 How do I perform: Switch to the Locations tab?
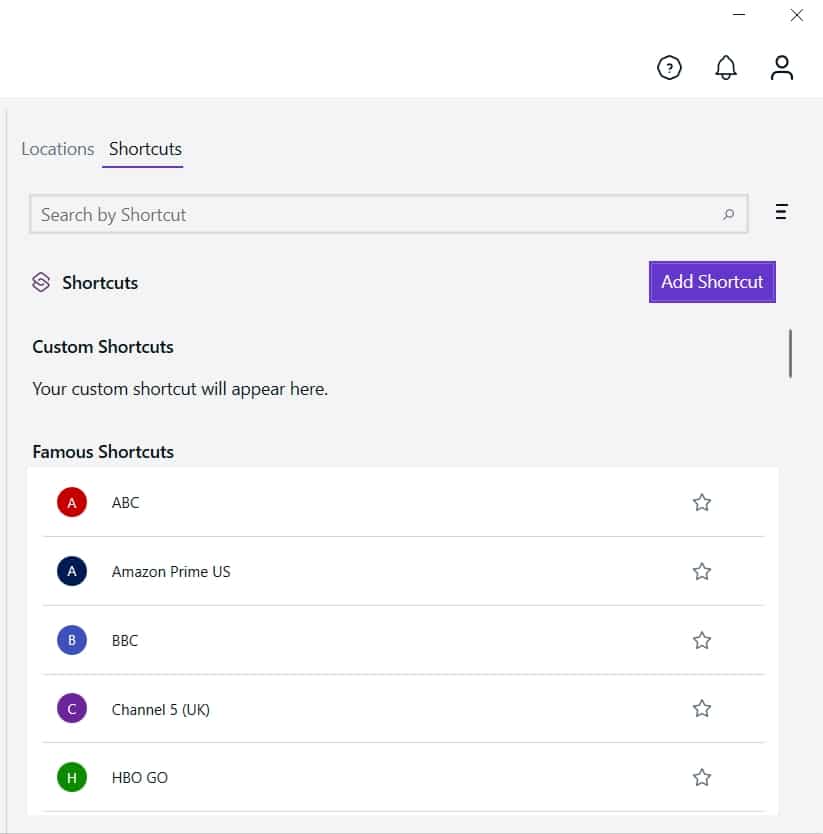pos(57,149)
